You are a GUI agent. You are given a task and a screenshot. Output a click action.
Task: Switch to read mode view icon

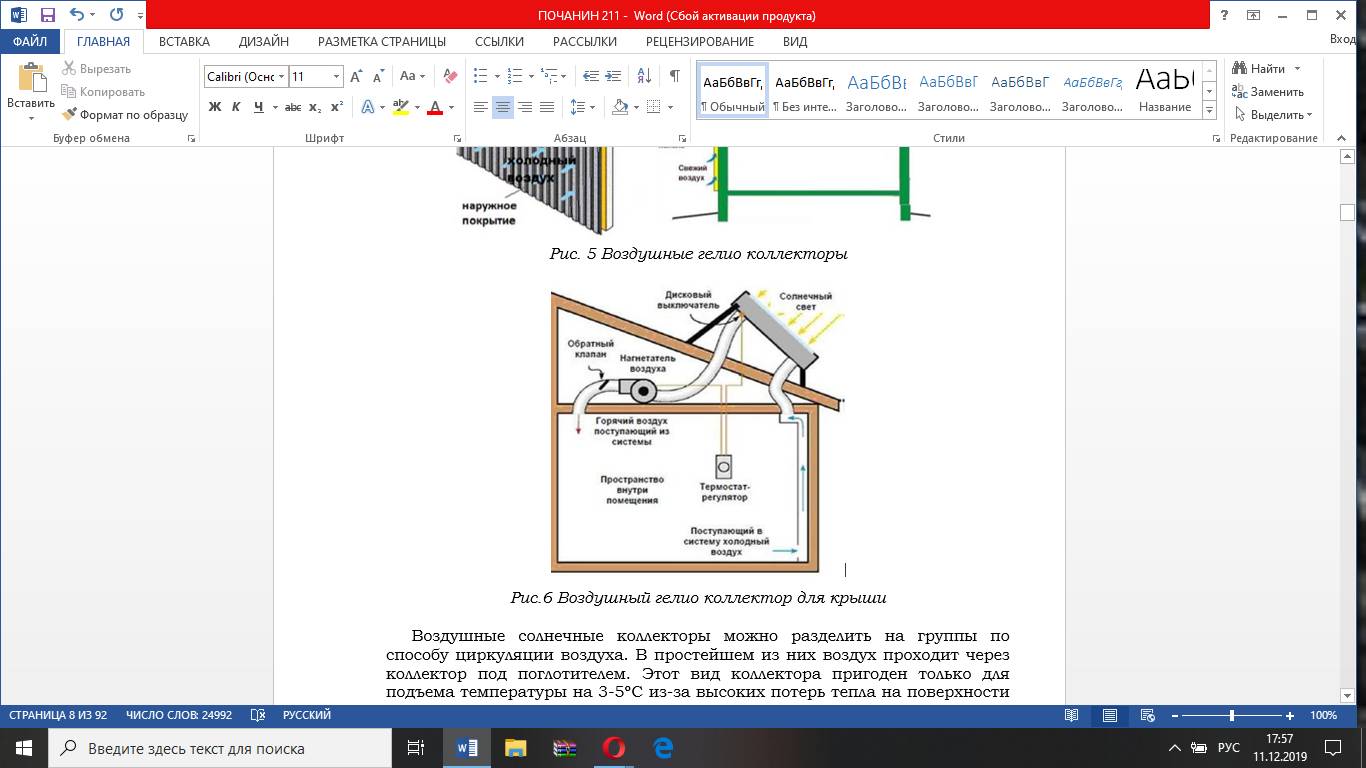tap(1072, 716)
